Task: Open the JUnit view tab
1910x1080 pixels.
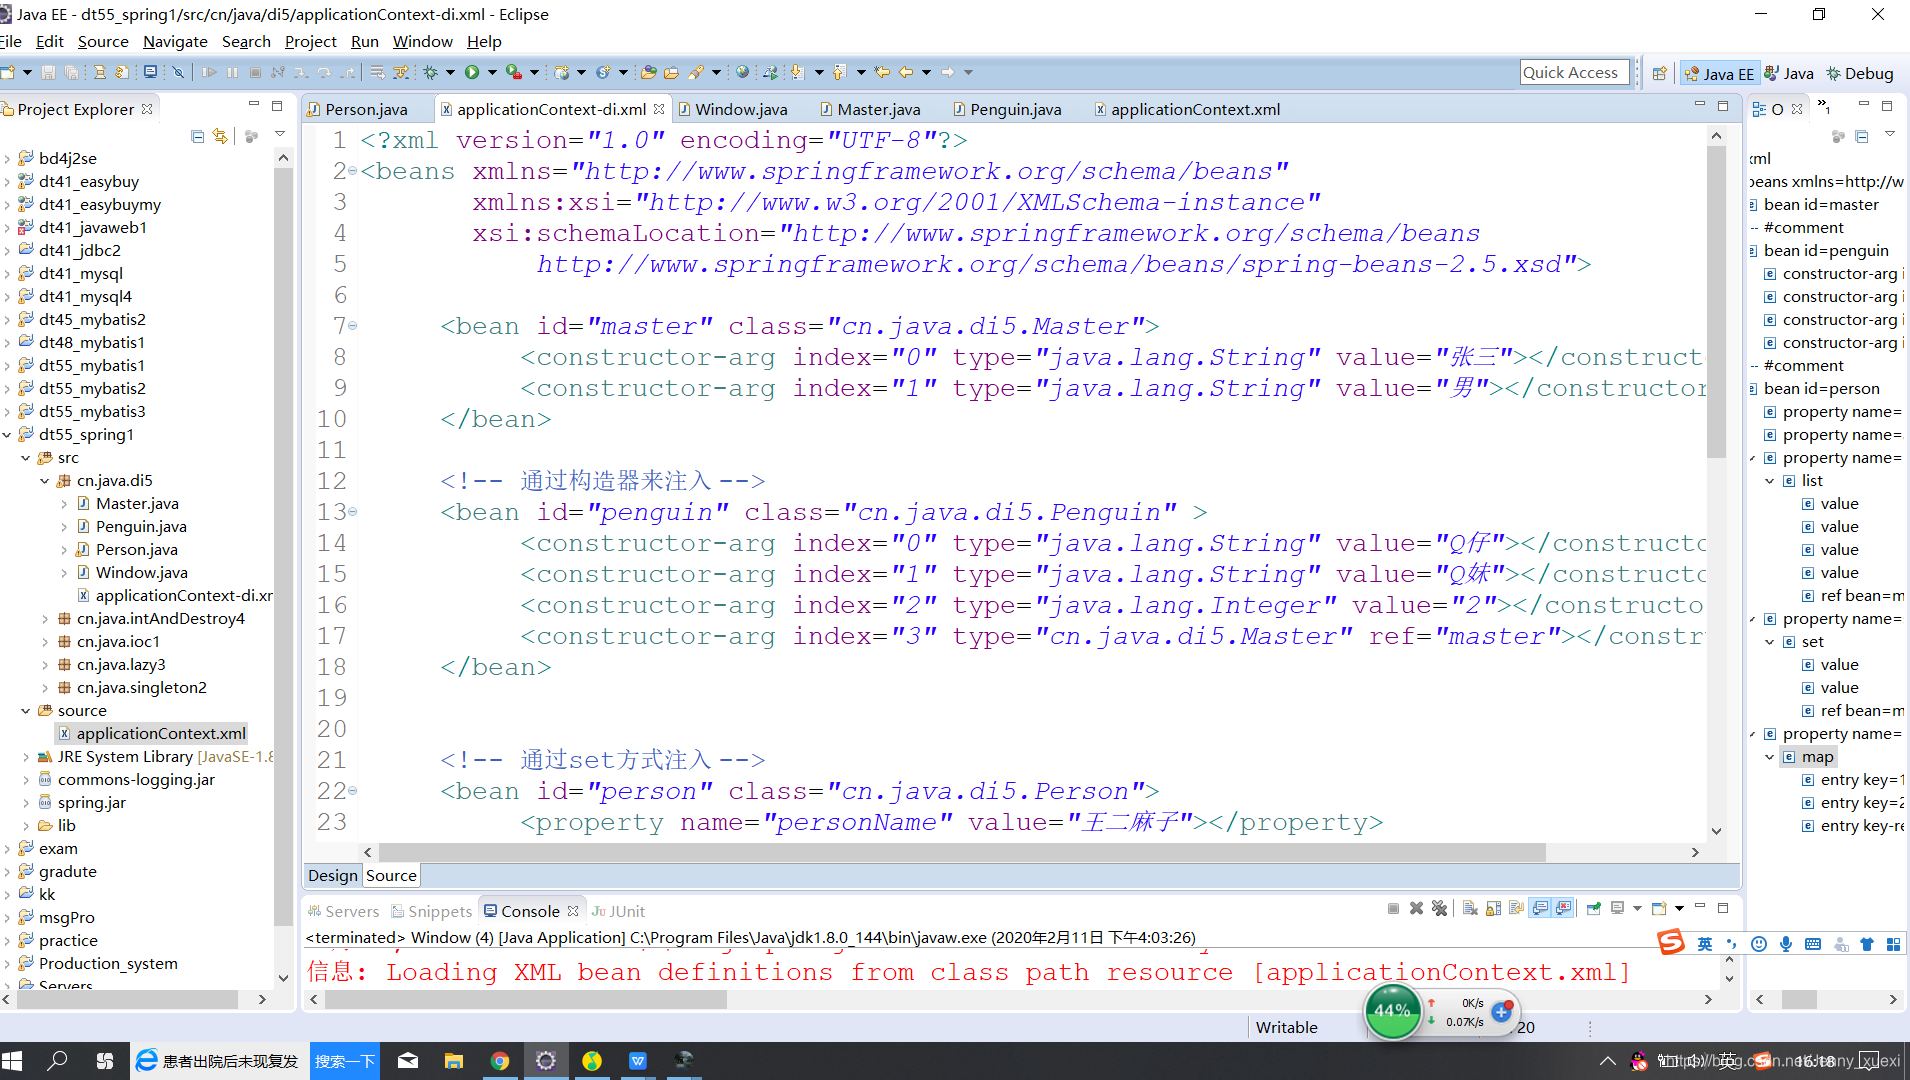Action: (x=619, y=911)
